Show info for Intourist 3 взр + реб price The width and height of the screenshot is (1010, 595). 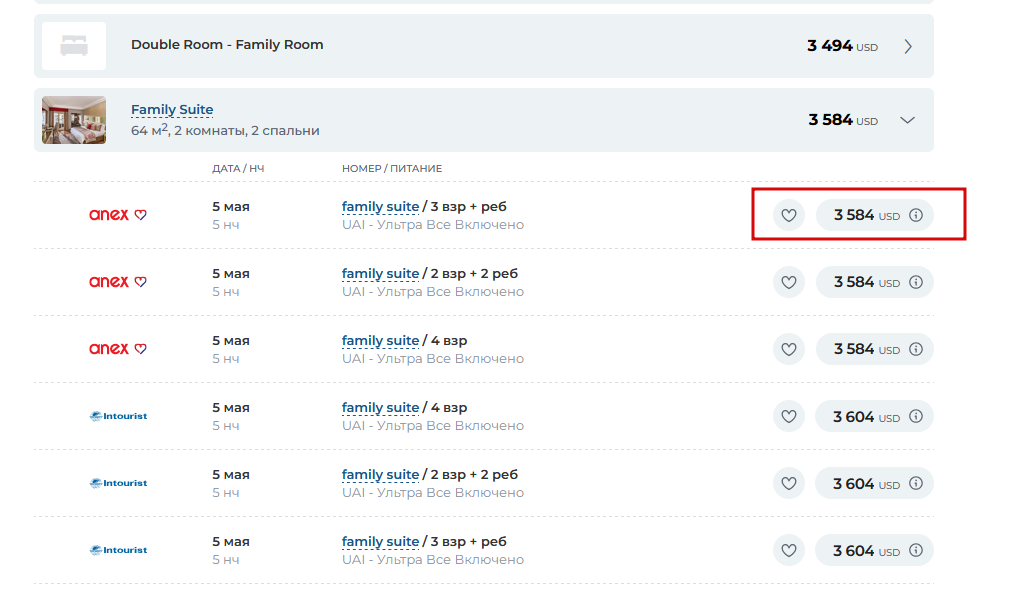(x=916, y=550)
